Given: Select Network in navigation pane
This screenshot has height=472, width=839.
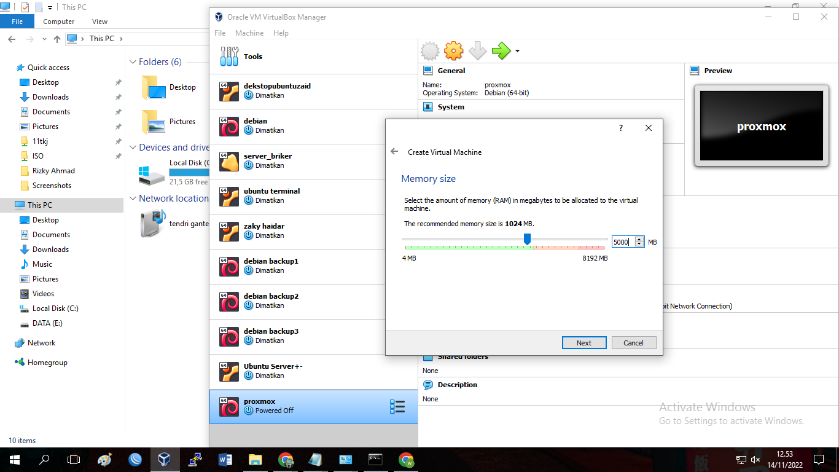Looking at the screenshot, I should tap(41, 343).
